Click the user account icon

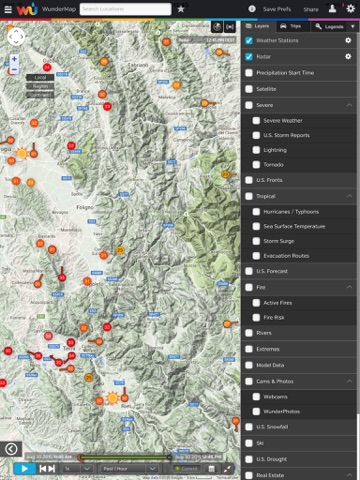[332, 9]
